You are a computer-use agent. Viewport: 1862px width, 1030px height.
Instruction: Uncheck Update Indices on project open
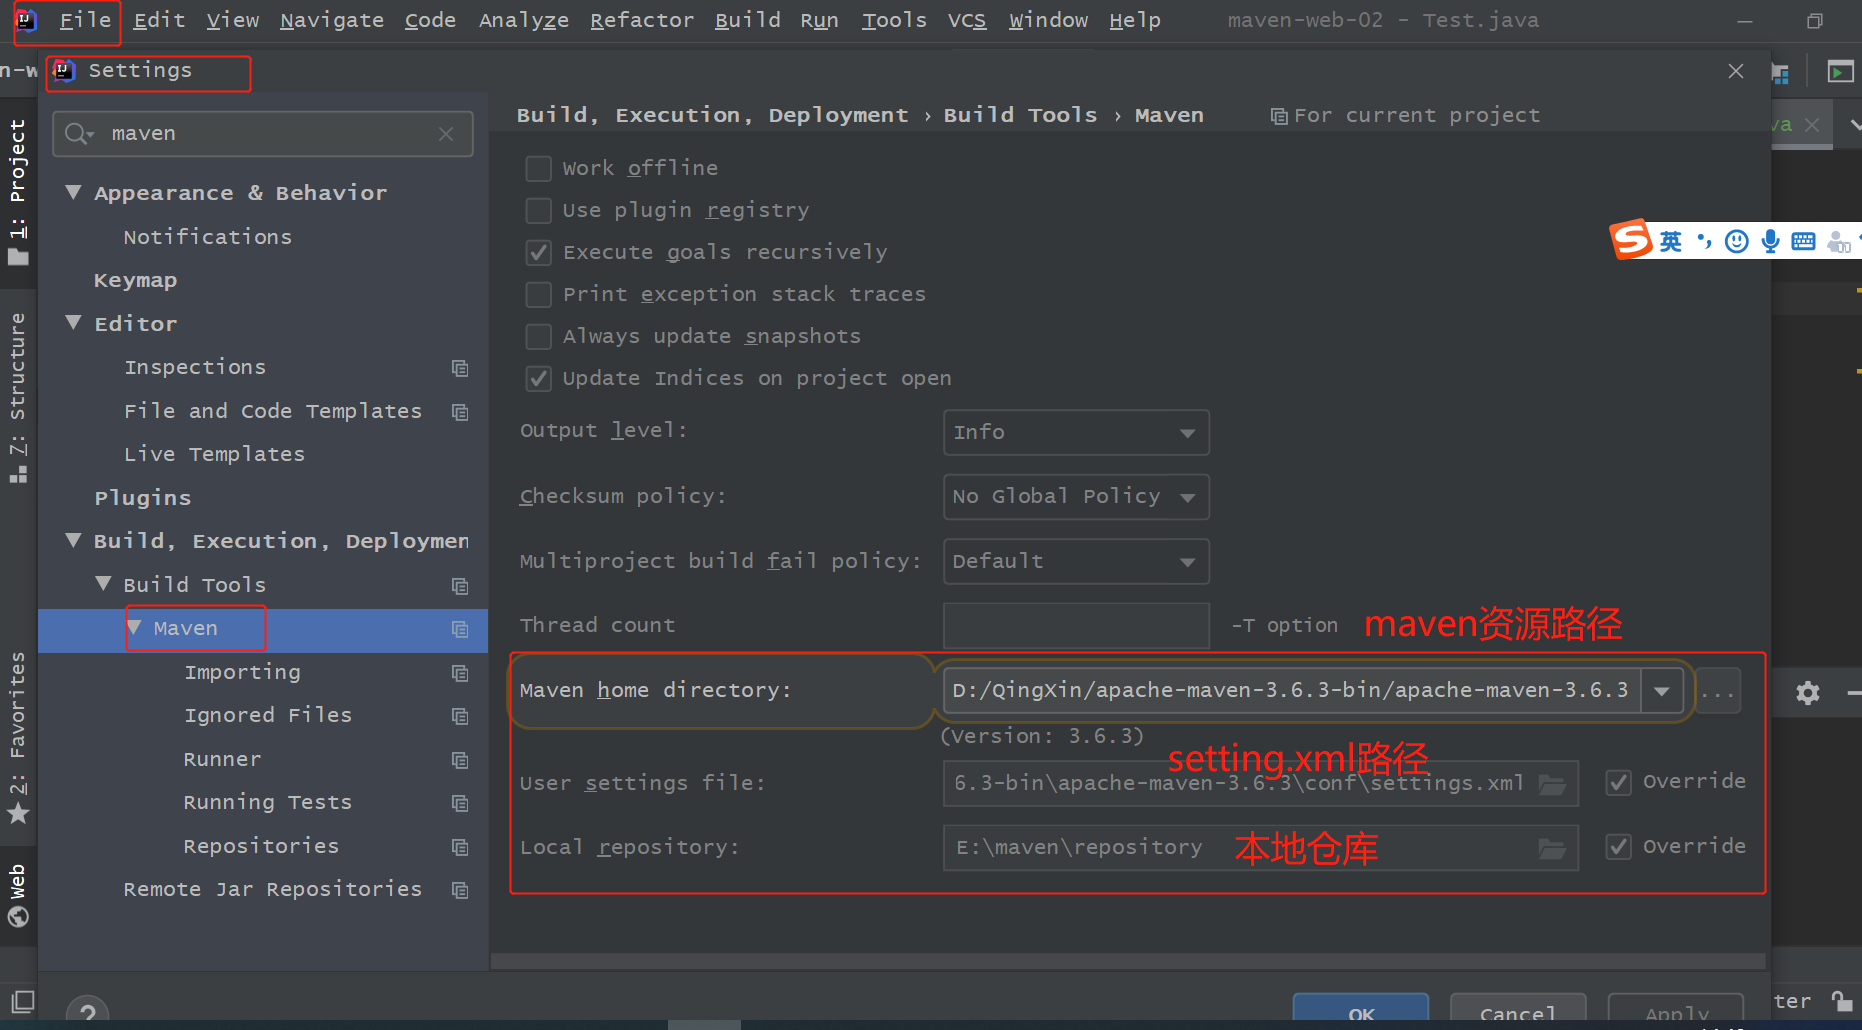click(539, 378)
